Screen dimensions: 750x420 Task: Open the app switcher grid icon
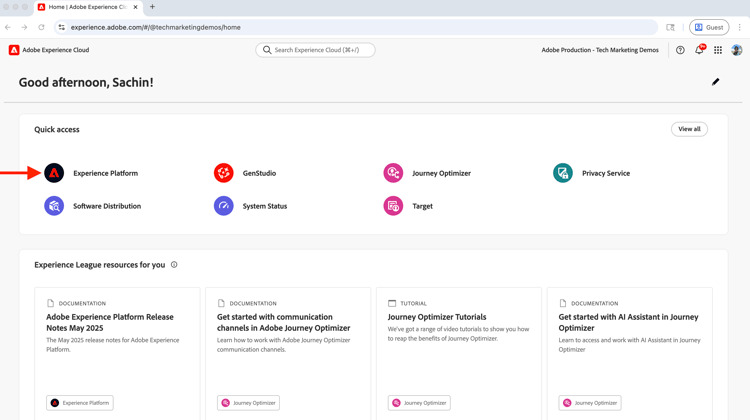coord(718,50)
